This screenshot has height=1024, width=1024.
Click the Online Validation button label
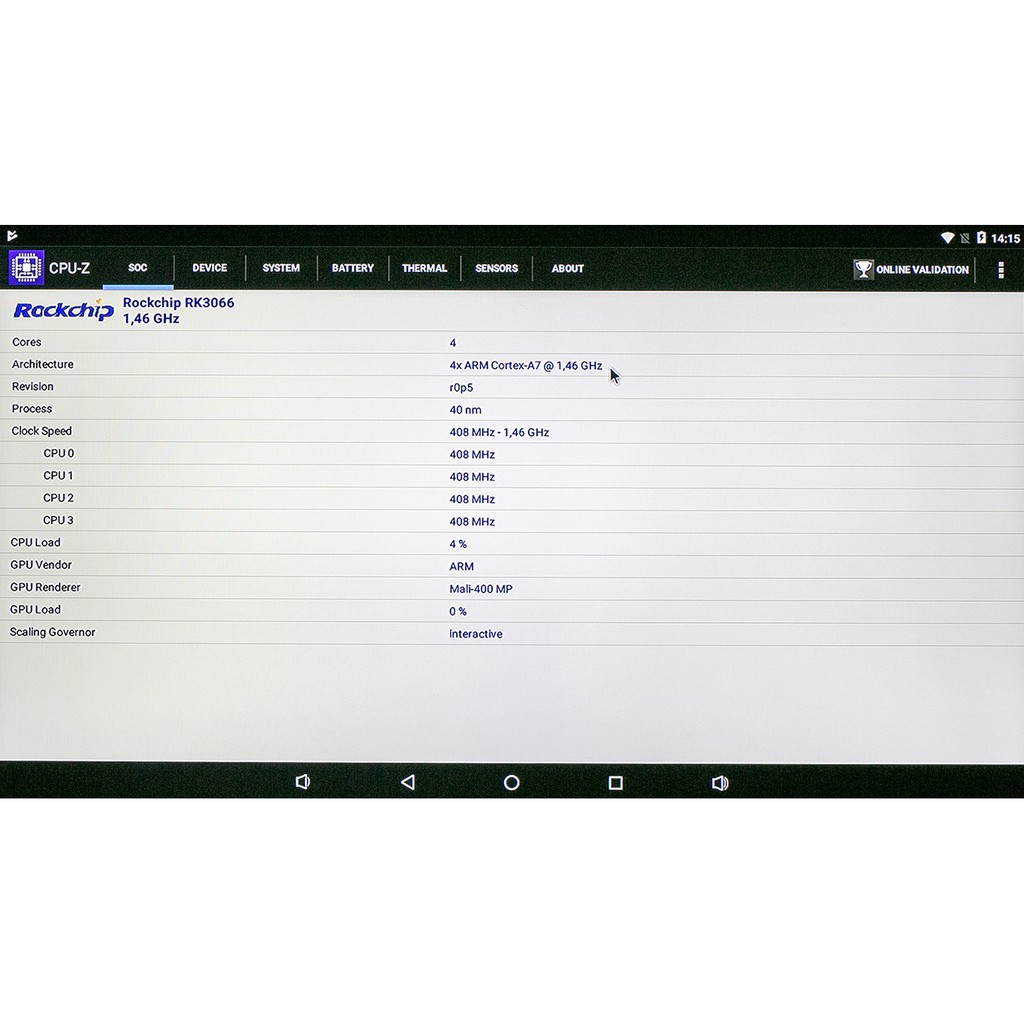click(922, 270)
